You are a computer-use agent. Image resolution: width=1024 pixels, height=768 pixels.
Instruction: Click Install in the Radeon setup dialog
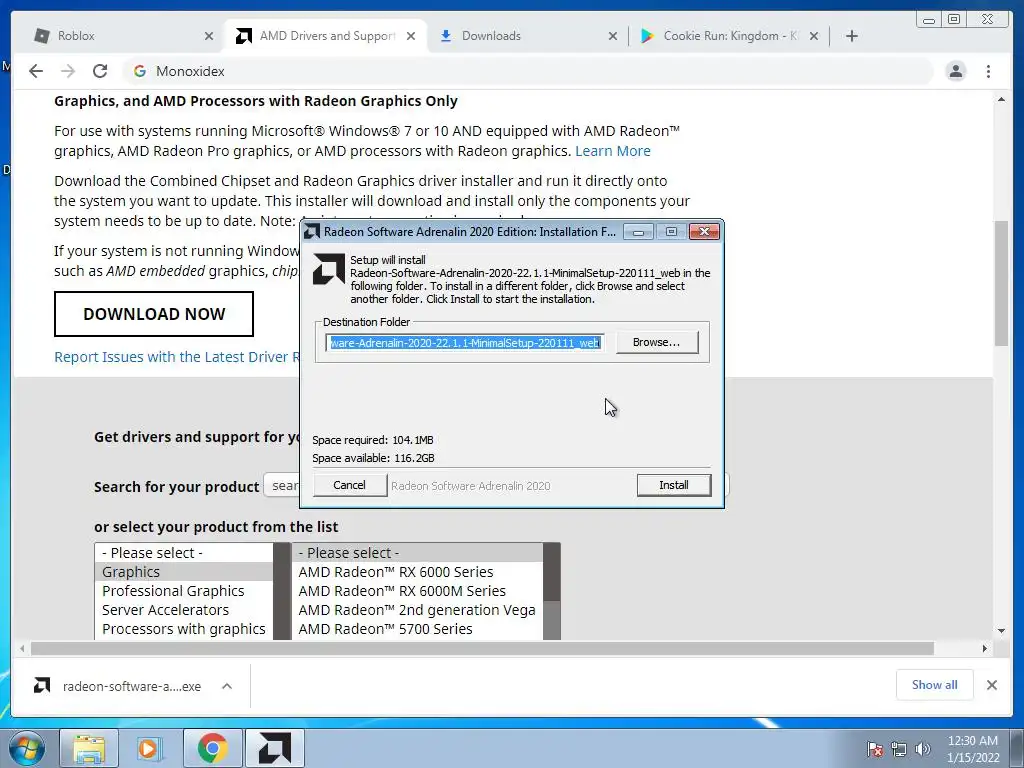coord(674,485)
